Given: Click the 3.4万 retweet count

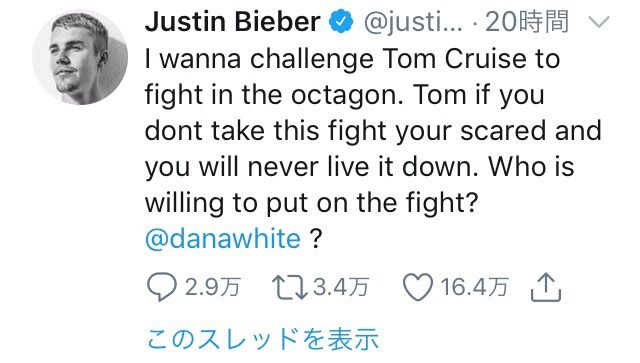Looking at the screenshot, I should click(341, 287).
